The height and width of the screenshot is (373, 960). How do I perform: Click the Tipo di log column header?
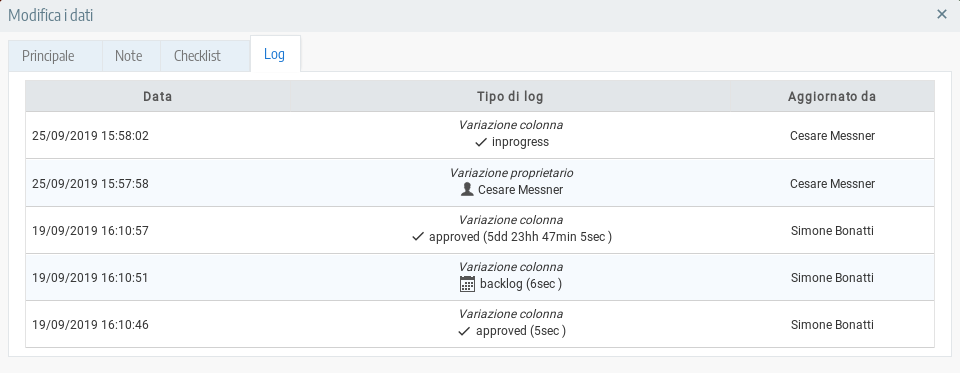click(x=510, y=96)
